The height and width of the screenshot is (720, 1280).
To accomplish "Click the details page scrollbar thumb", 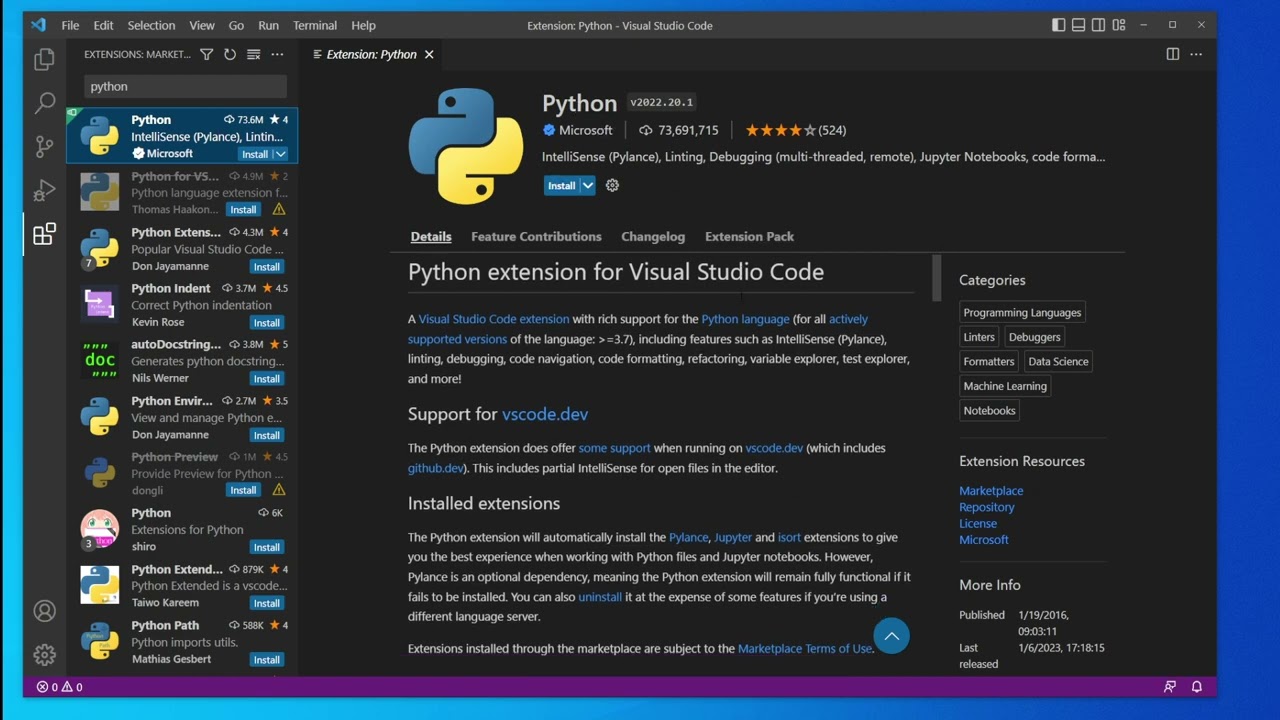I will (937, 278).
